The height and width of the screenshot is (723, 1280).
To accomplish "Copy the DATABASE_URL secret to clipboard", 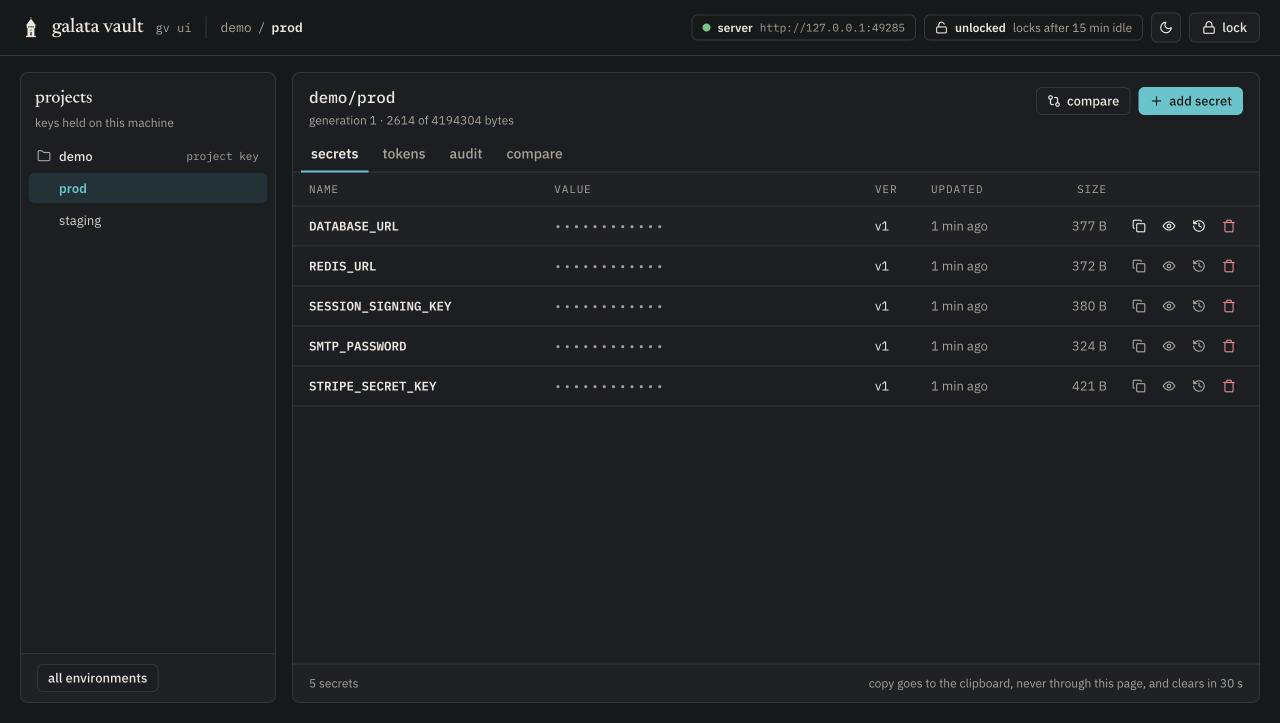I will point(1138,226).
